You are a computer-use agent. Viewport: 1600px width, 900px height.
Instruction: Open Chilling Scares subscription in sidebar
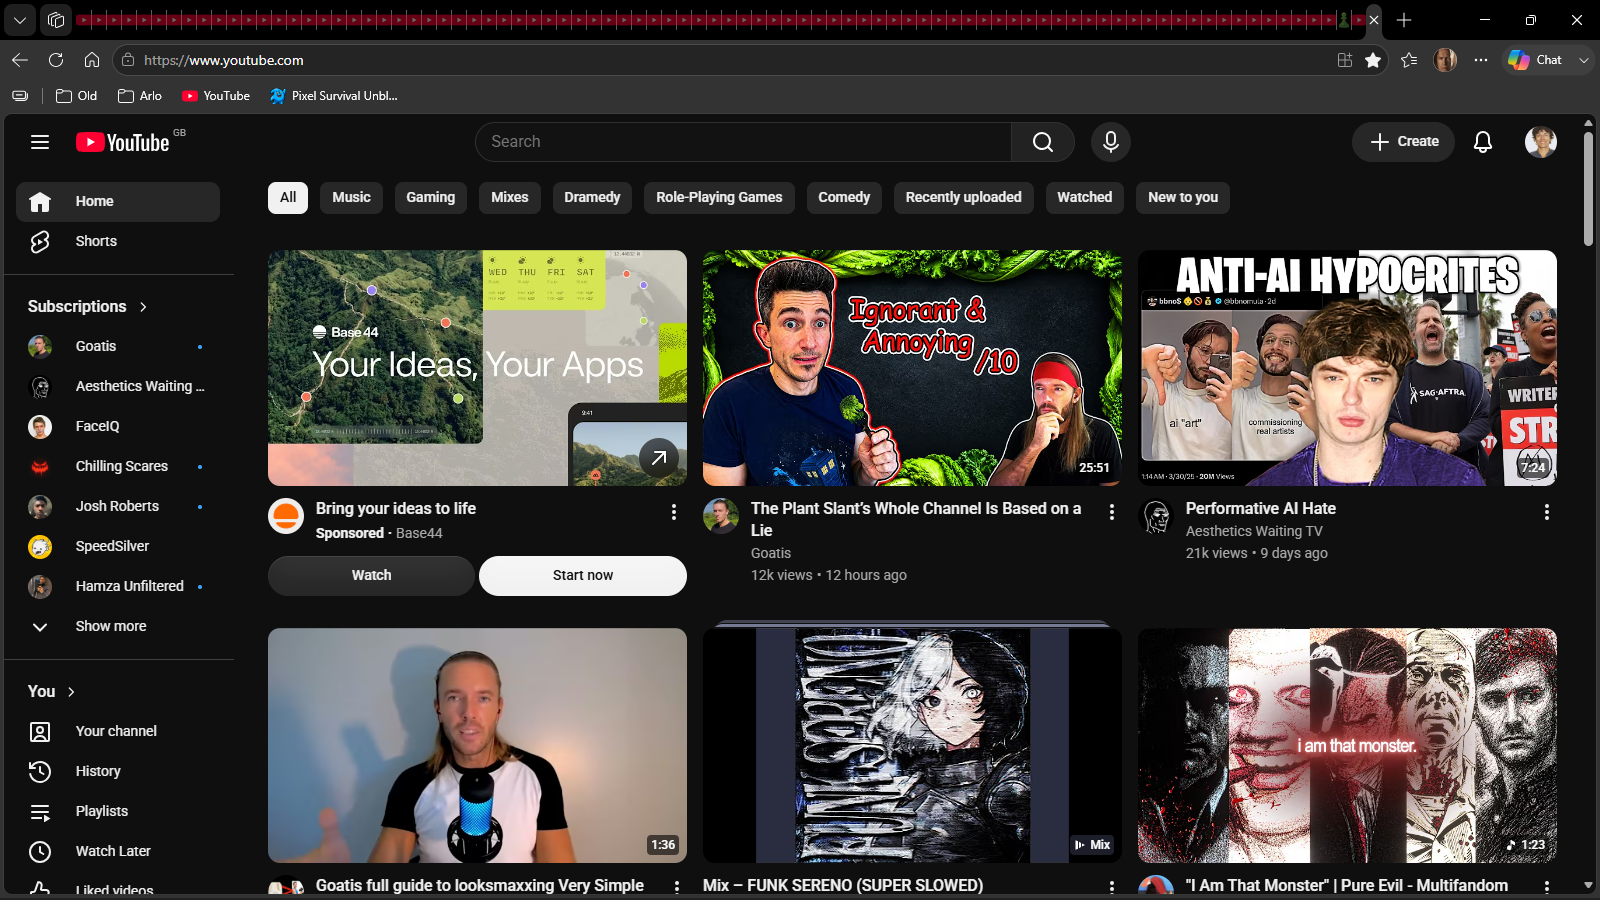coord(118,466)
